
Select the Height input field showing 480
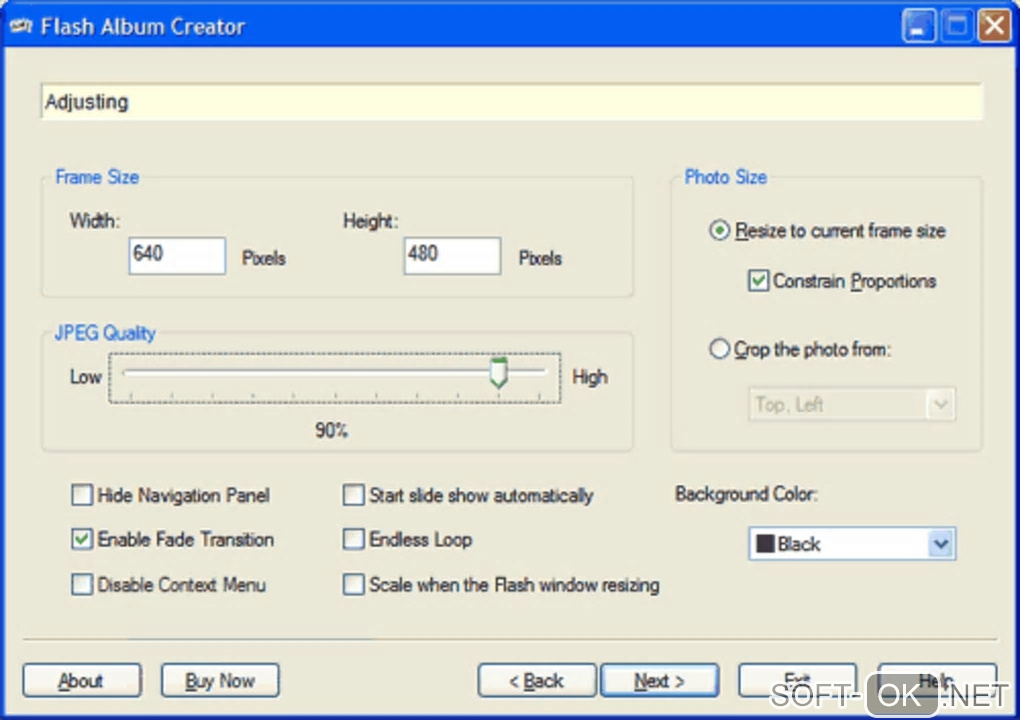coord(452,256)
